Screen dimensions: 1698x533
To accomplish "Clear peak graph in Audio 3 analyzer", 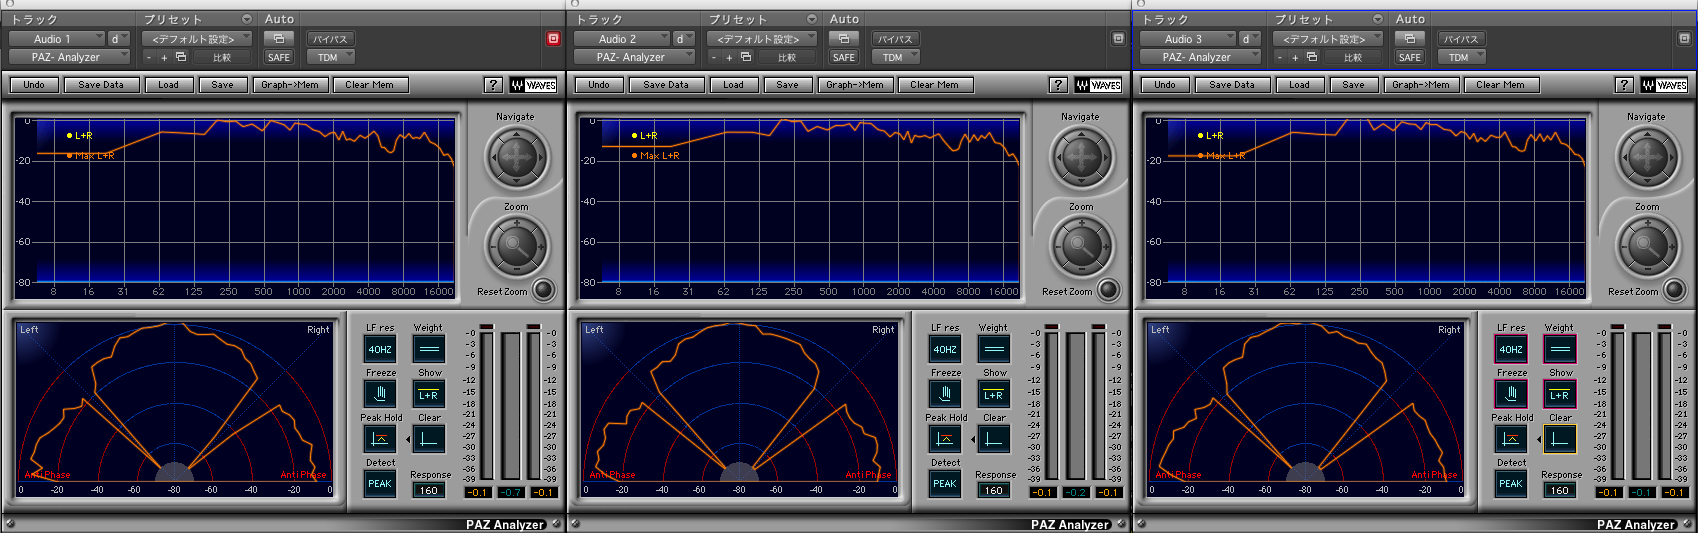I will 1559,438.
